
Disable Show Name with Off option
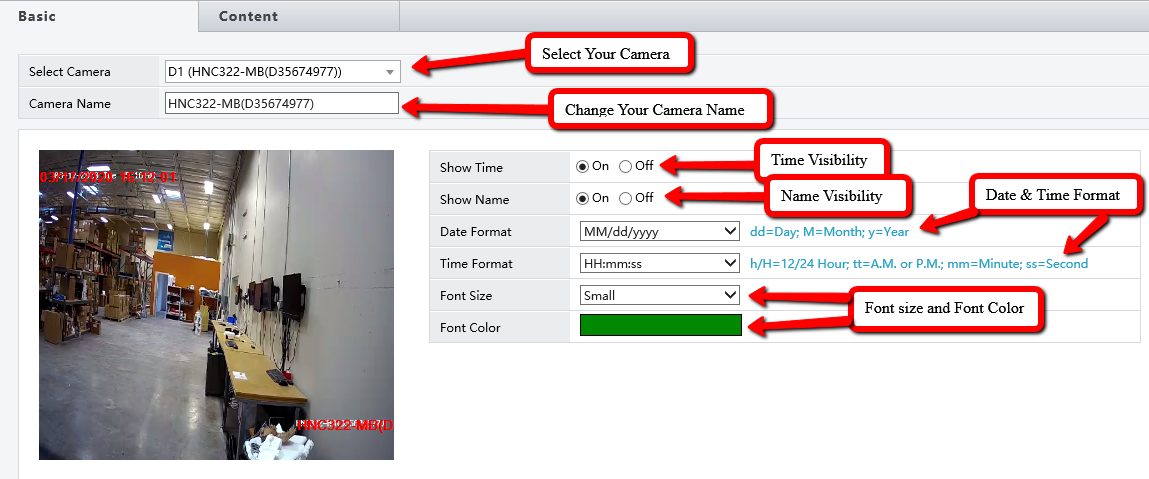626,198
